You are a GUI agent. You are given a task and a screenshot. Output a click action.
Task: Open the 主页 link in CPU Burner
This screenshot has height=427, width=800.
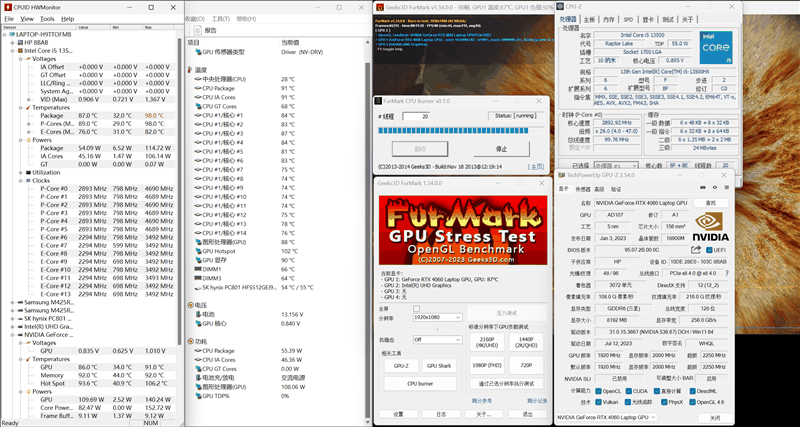pyautogui.click(x=536, y=166)
